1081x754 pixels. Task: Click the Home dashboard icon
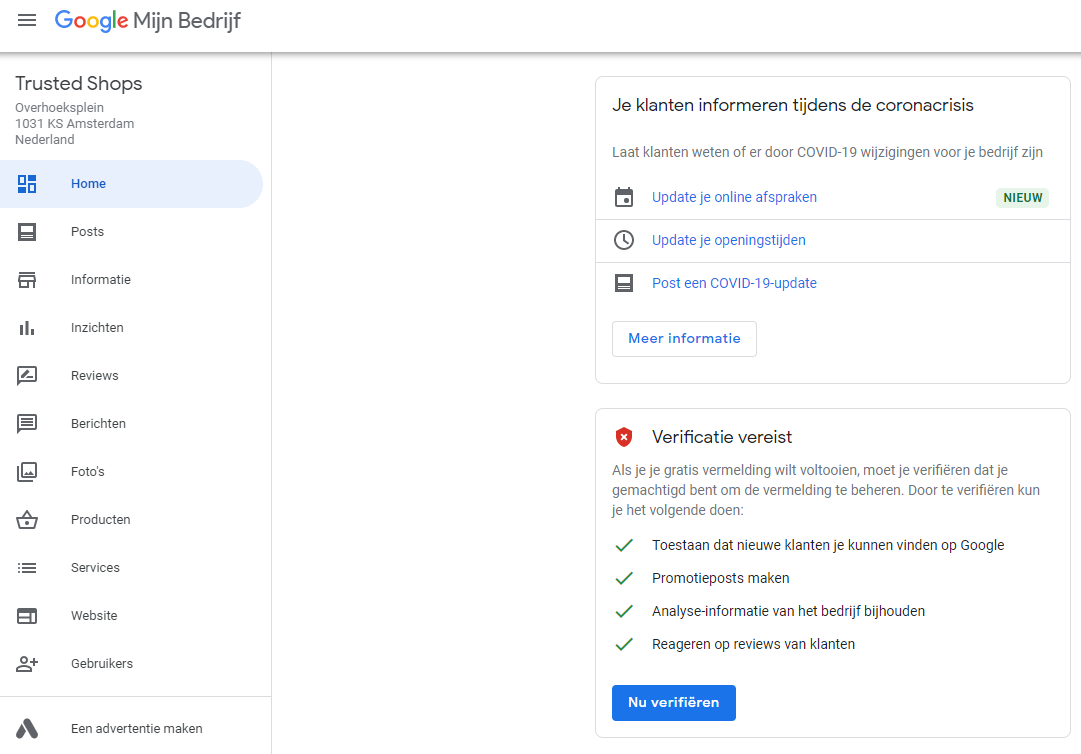[27, 184]
